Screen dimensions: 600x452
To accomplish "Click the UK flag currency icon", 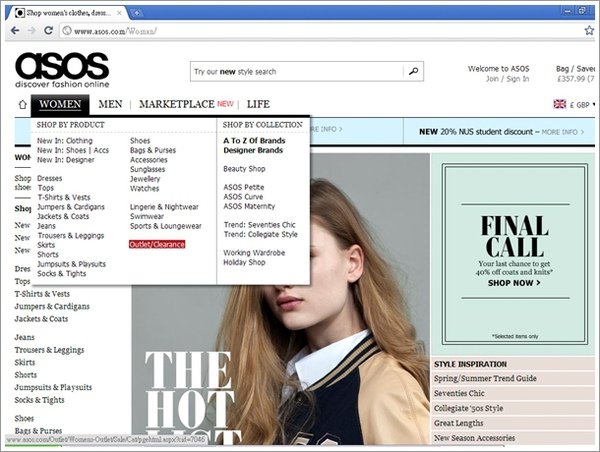I will (559, 104).
